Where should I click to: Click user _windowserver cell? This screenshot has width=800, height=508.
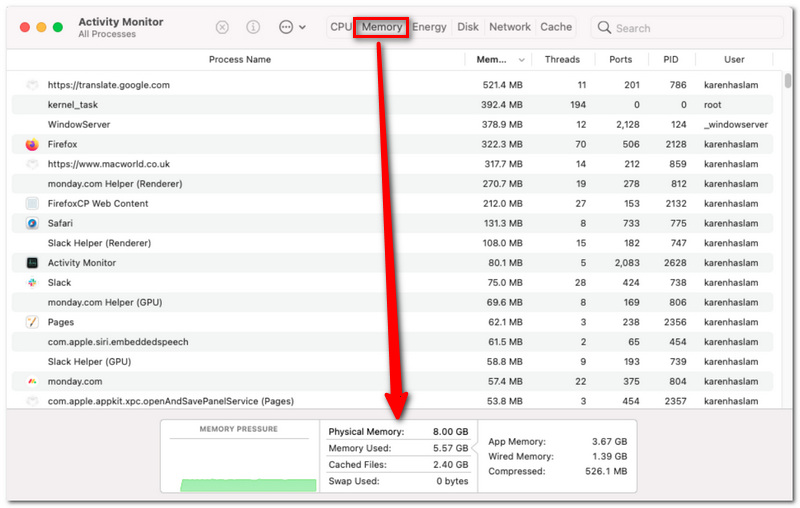pyautogui.click(x=735, y=124)
